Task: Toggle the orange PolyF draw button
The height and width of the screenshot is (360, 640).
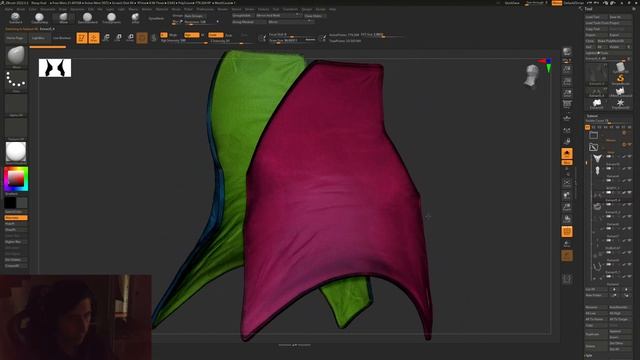Action: [567, 232]
